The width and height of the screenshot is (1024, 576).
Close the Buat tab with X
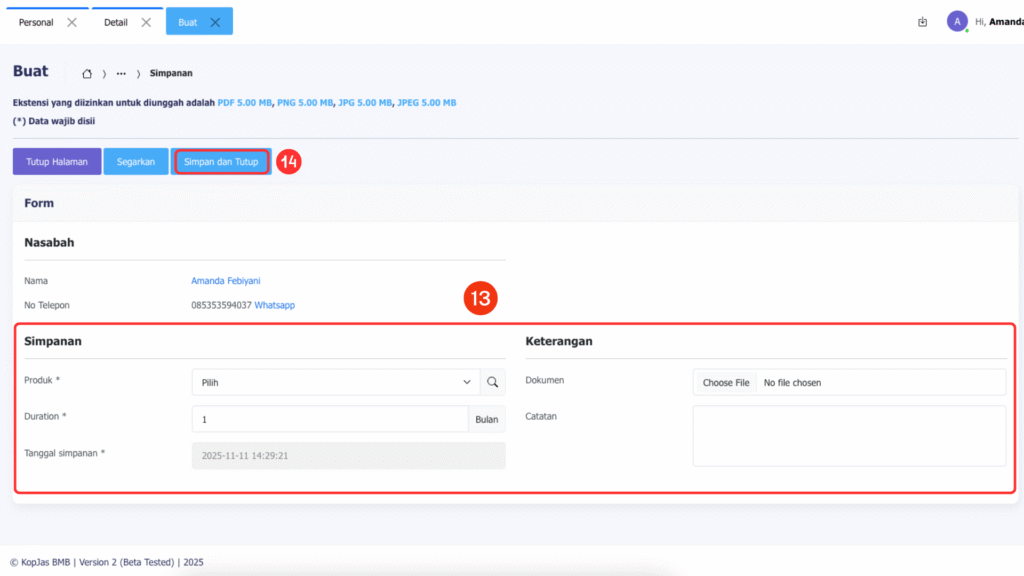(215, 22)
